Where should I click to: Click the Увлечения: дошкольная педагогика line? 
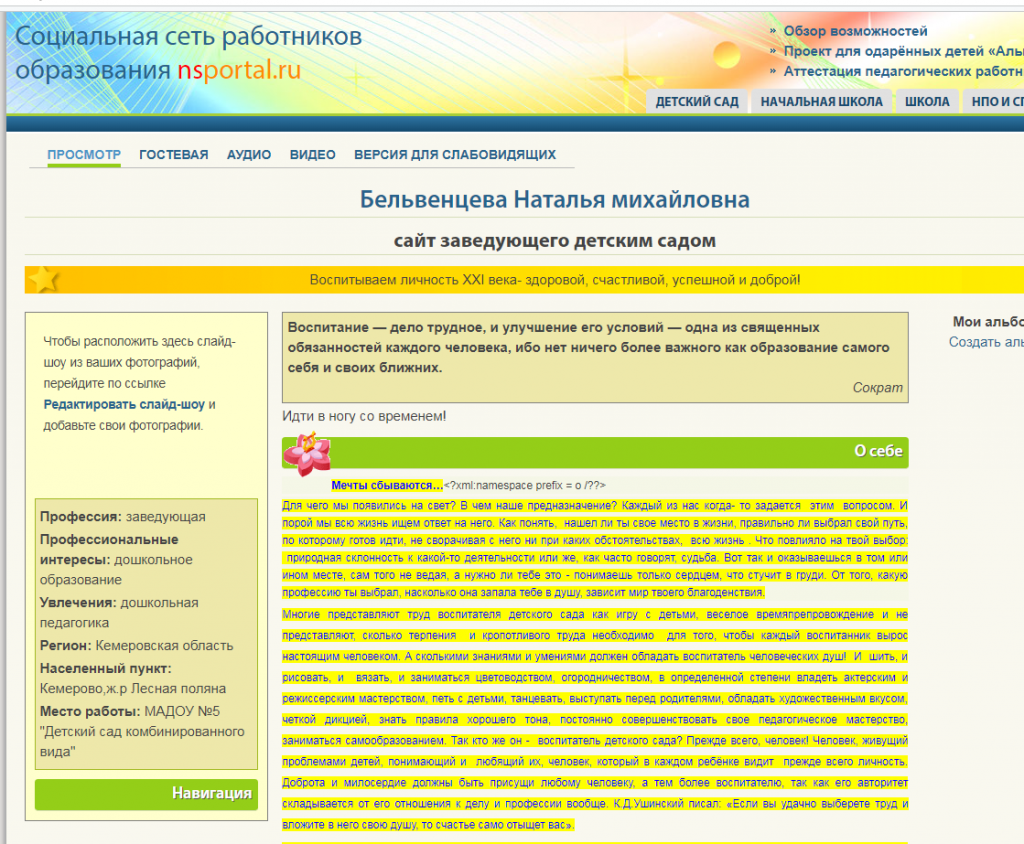119,613
